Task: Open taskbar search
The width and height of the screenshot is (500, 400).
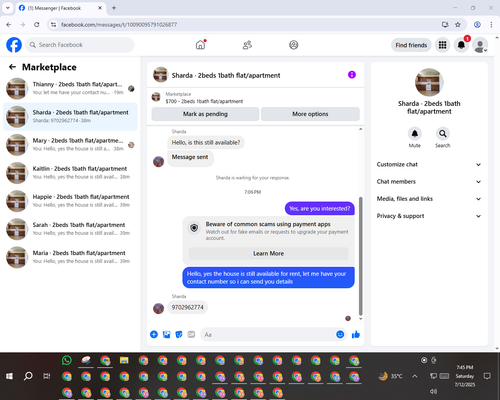Action: (x=28, y=376)
